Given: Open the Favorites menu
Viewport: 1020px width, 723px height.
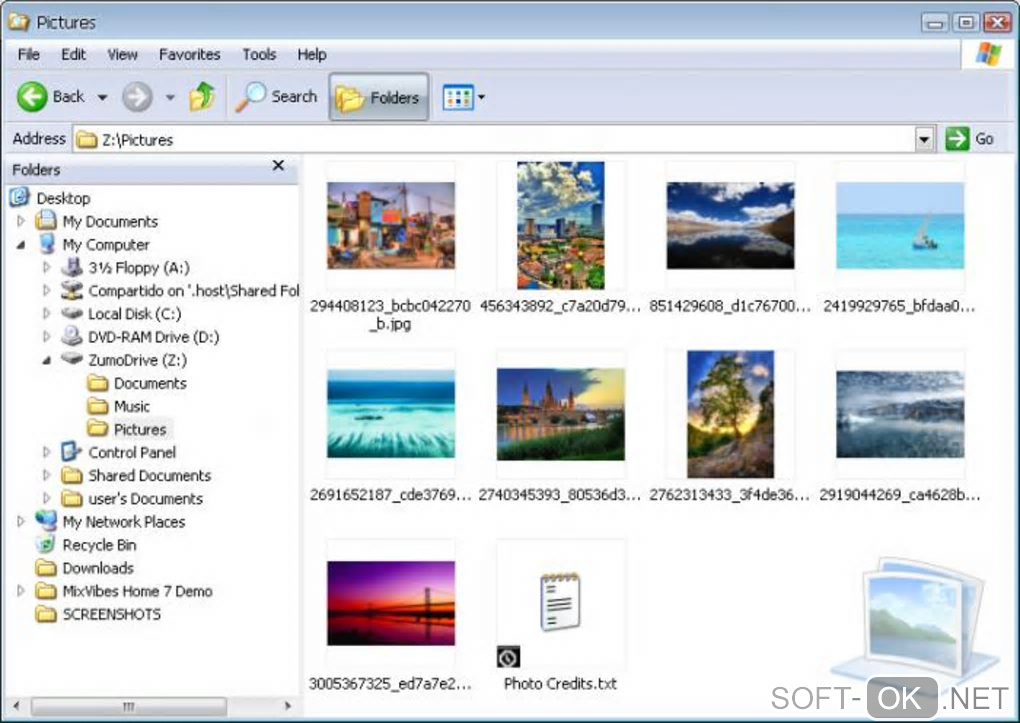Looking at the screenshot, I should pos(189,55).
